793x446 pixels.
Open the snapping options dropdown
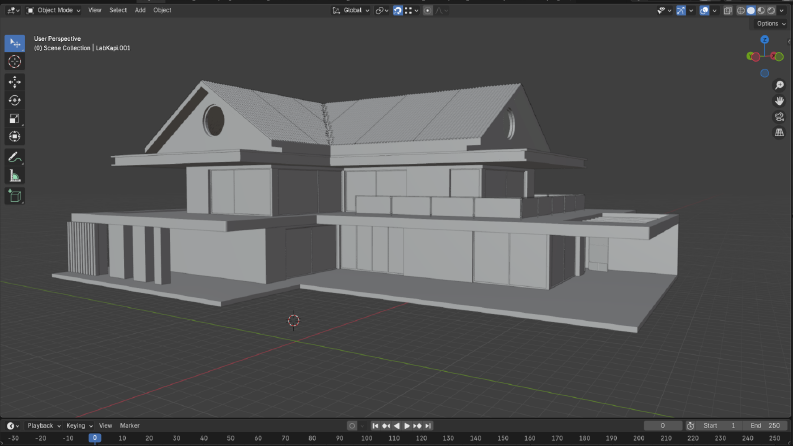412,10
